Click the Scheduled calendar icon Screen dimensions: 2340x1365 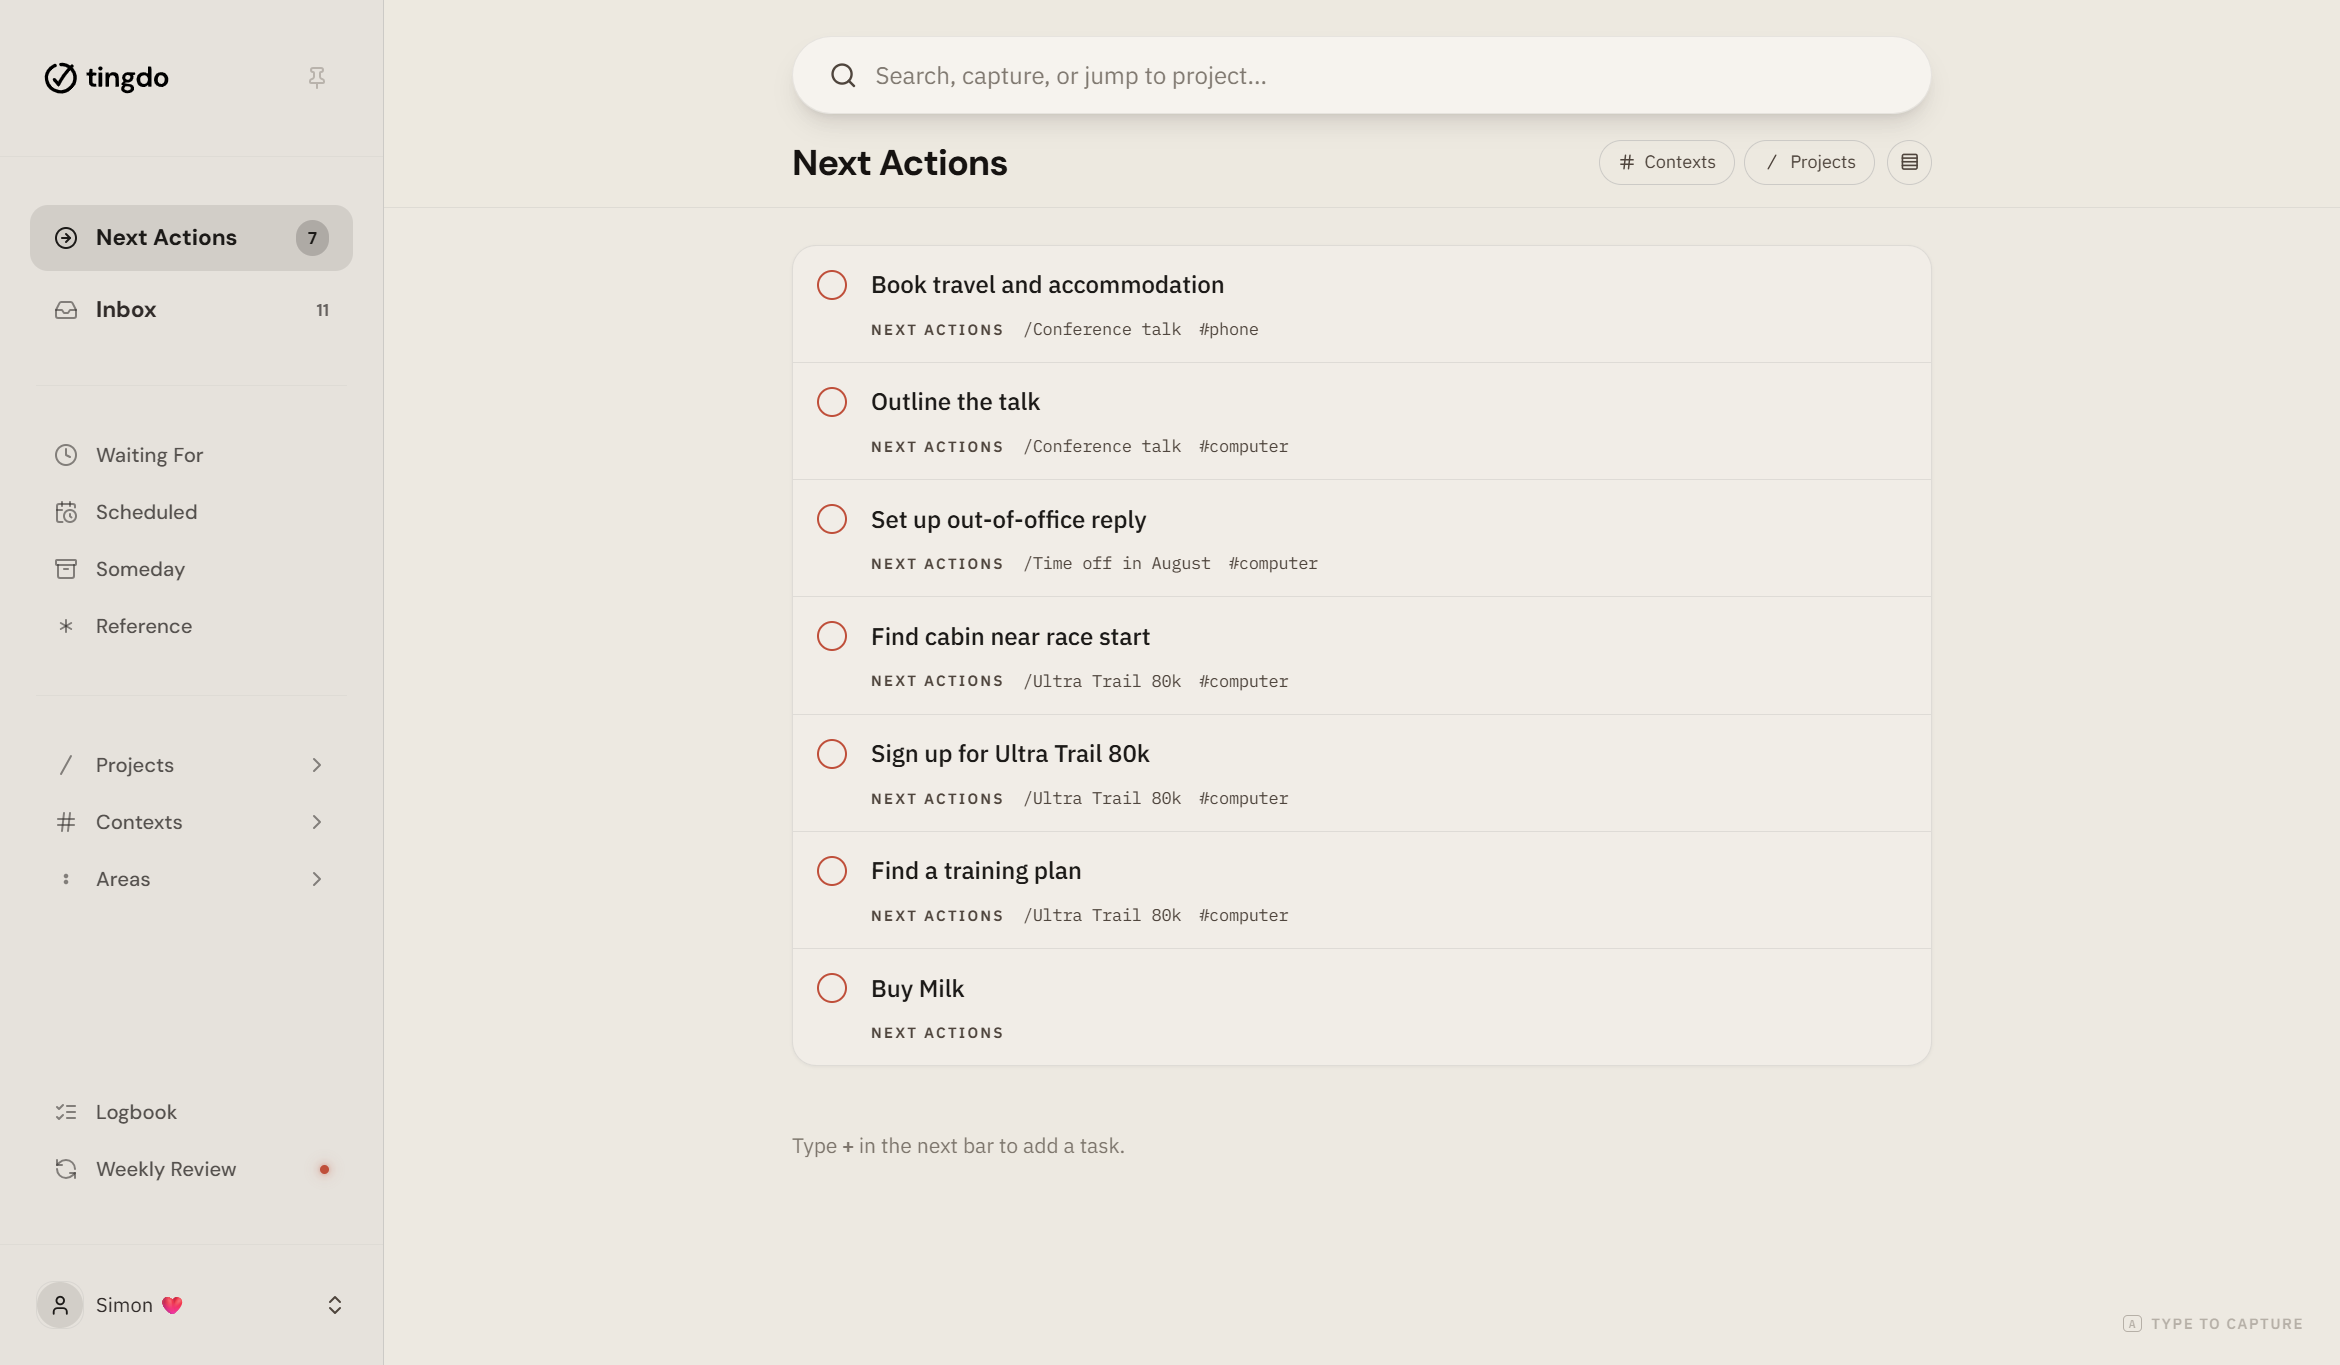coord(66,512)
